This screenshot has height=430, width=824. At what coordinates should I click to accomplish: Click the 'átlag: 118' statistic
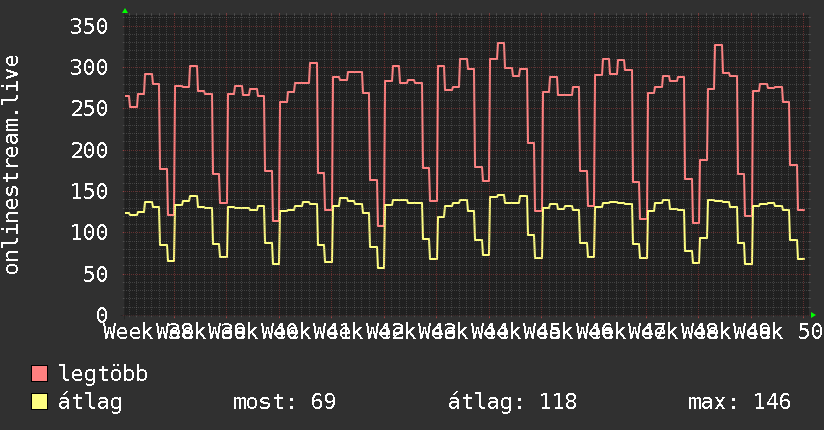click(x=512, y=402)
